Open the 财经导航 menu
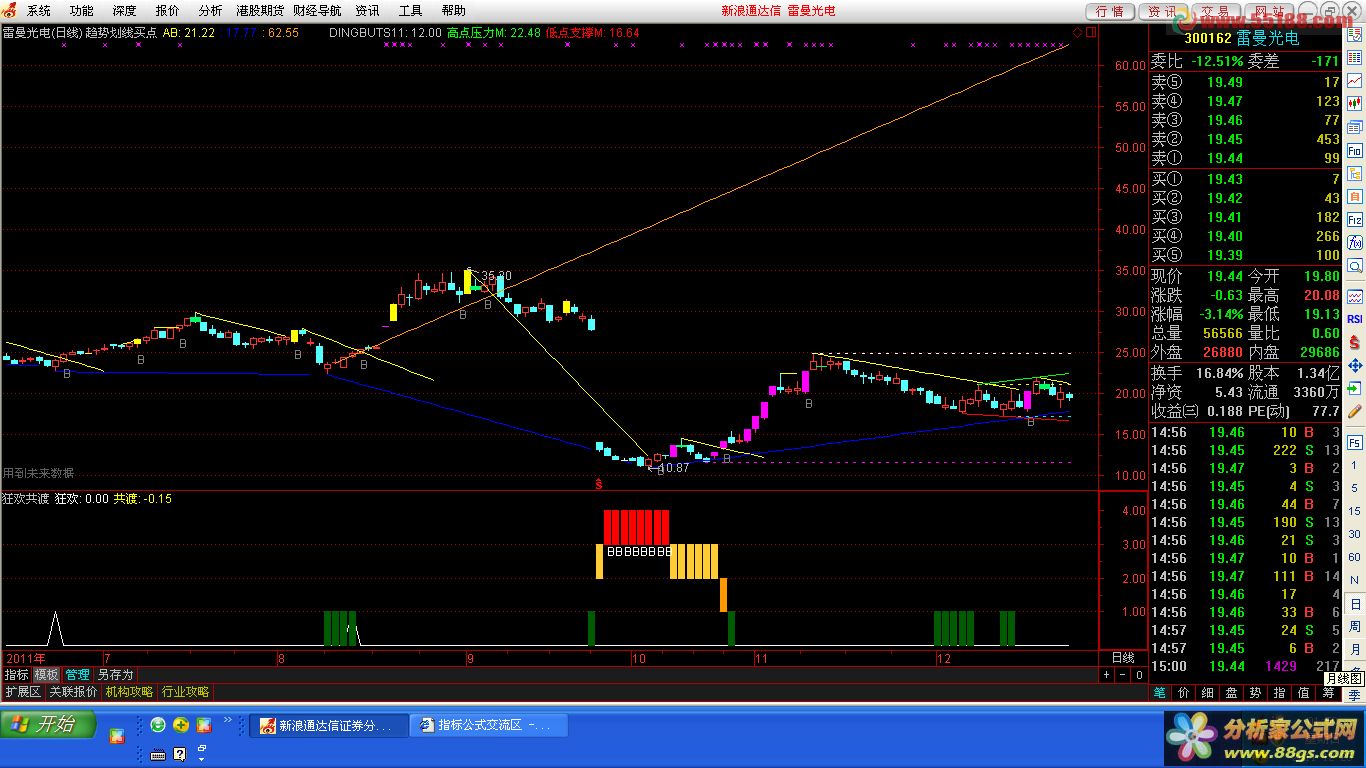 [317, 11]
